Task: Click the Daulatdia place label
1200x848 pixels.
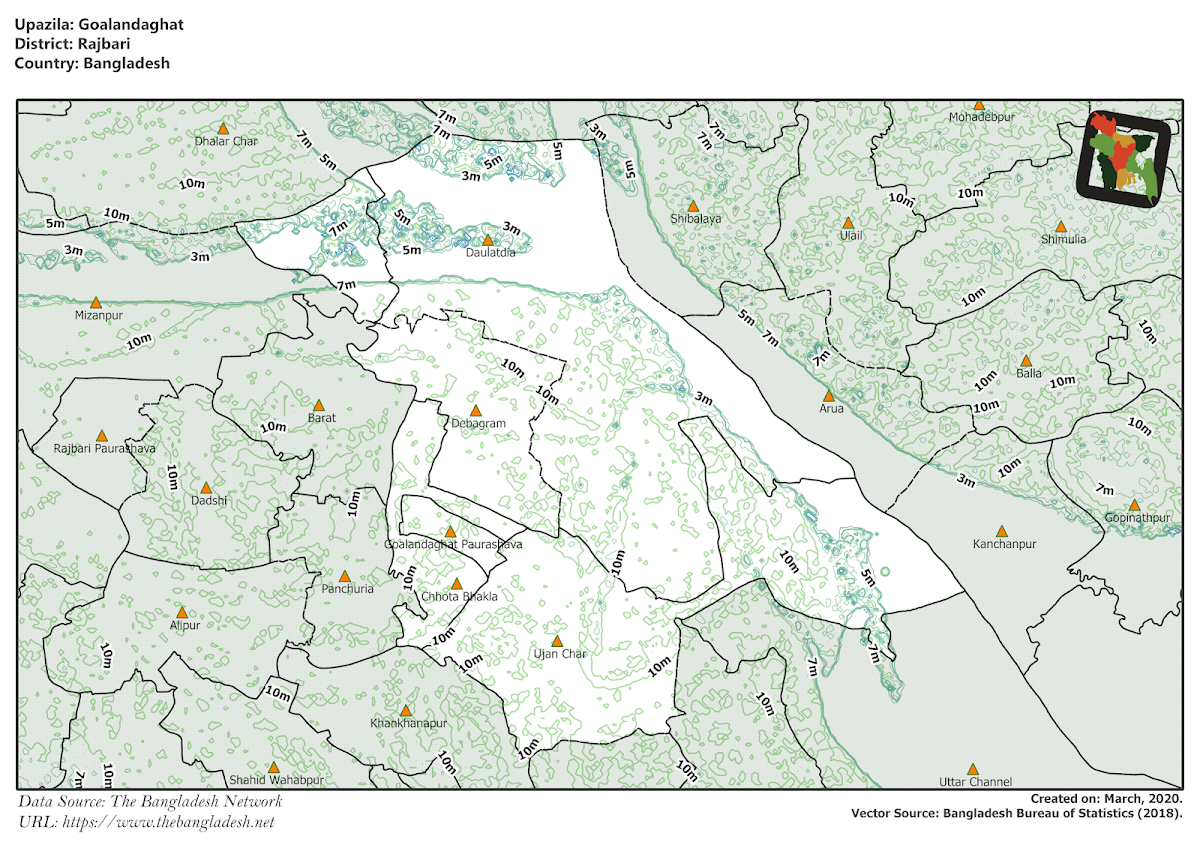Action: [491, 254]
